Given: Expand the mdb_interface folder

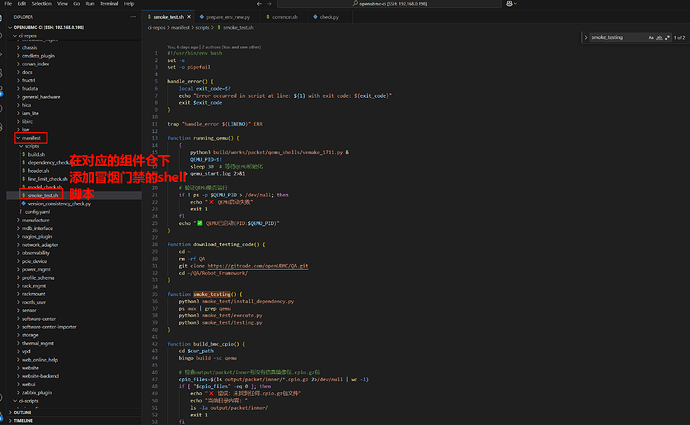Looking at the screenshot, I should click(x=37, y=228).
